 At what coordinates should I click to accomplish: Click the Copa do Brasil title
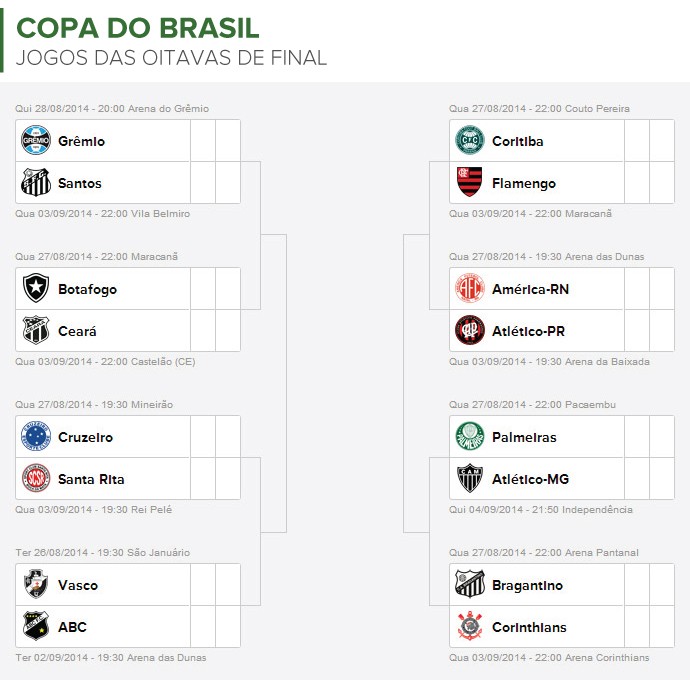(138, 28)
